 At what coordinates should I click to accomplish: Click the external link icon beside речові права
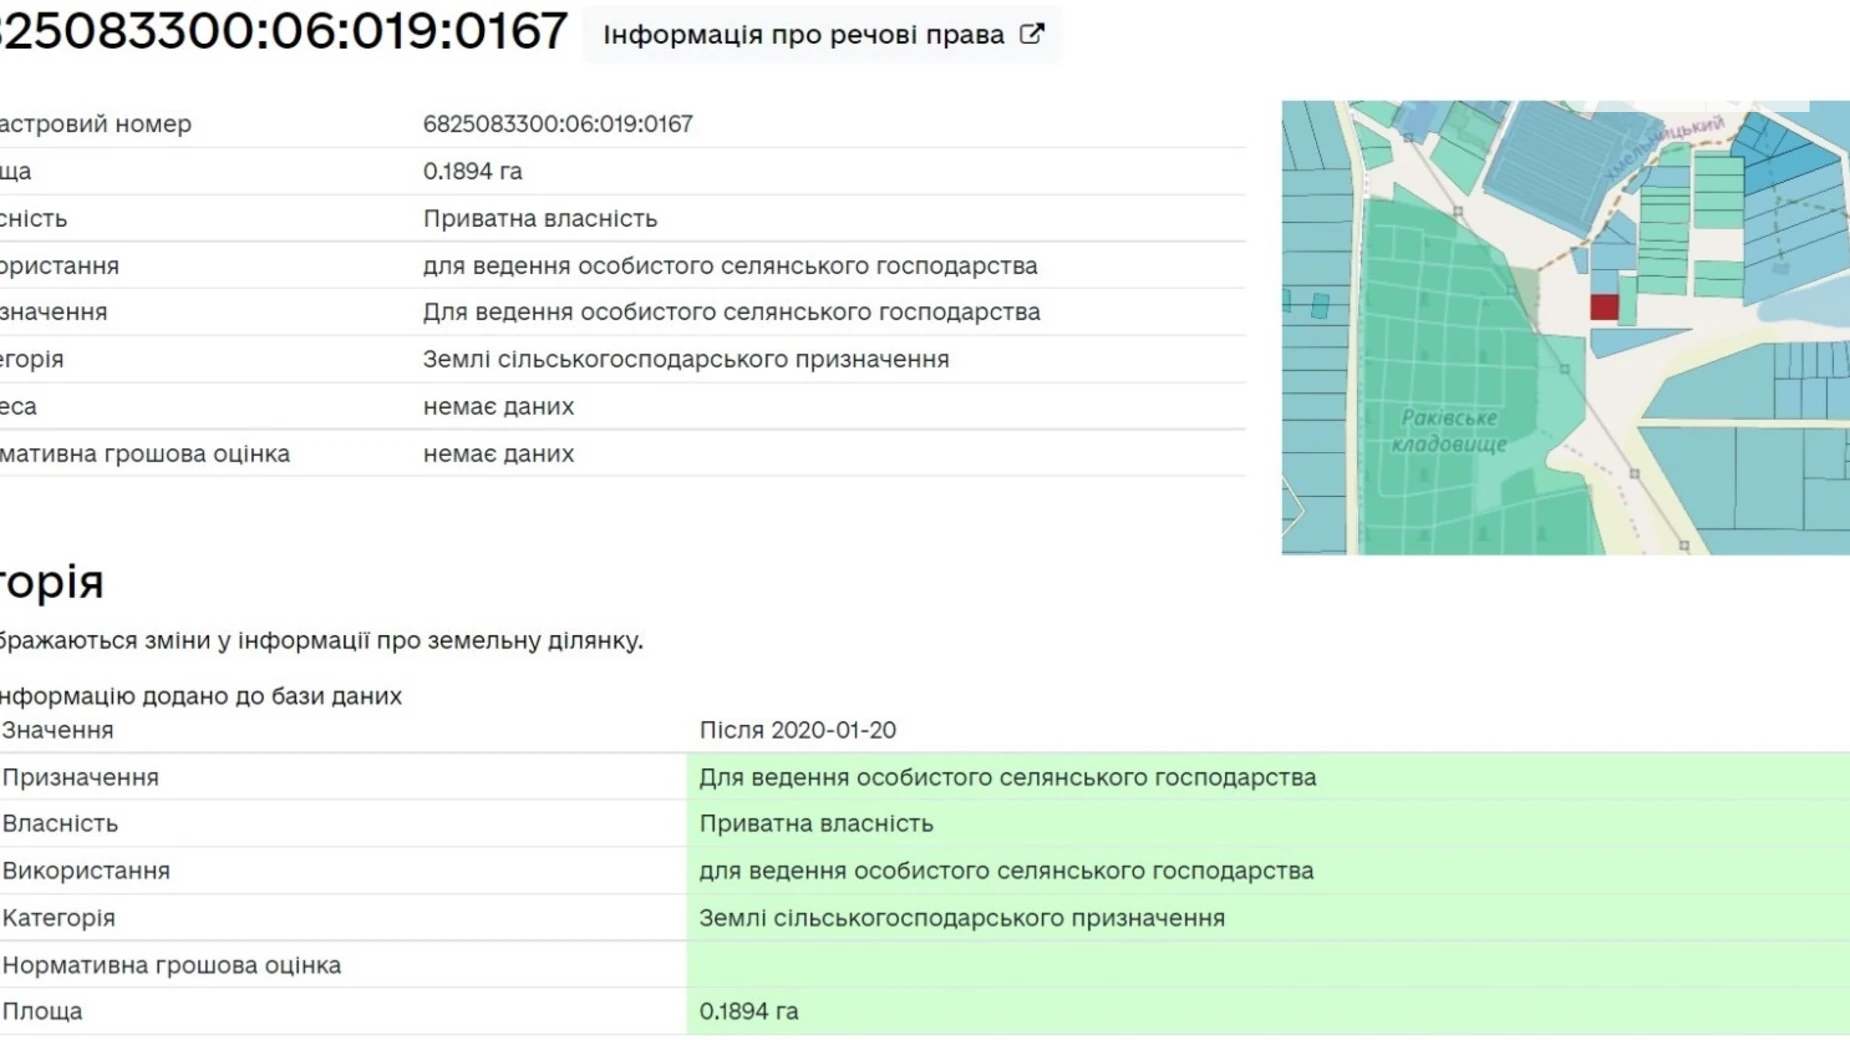click(x=1031, y=34)
